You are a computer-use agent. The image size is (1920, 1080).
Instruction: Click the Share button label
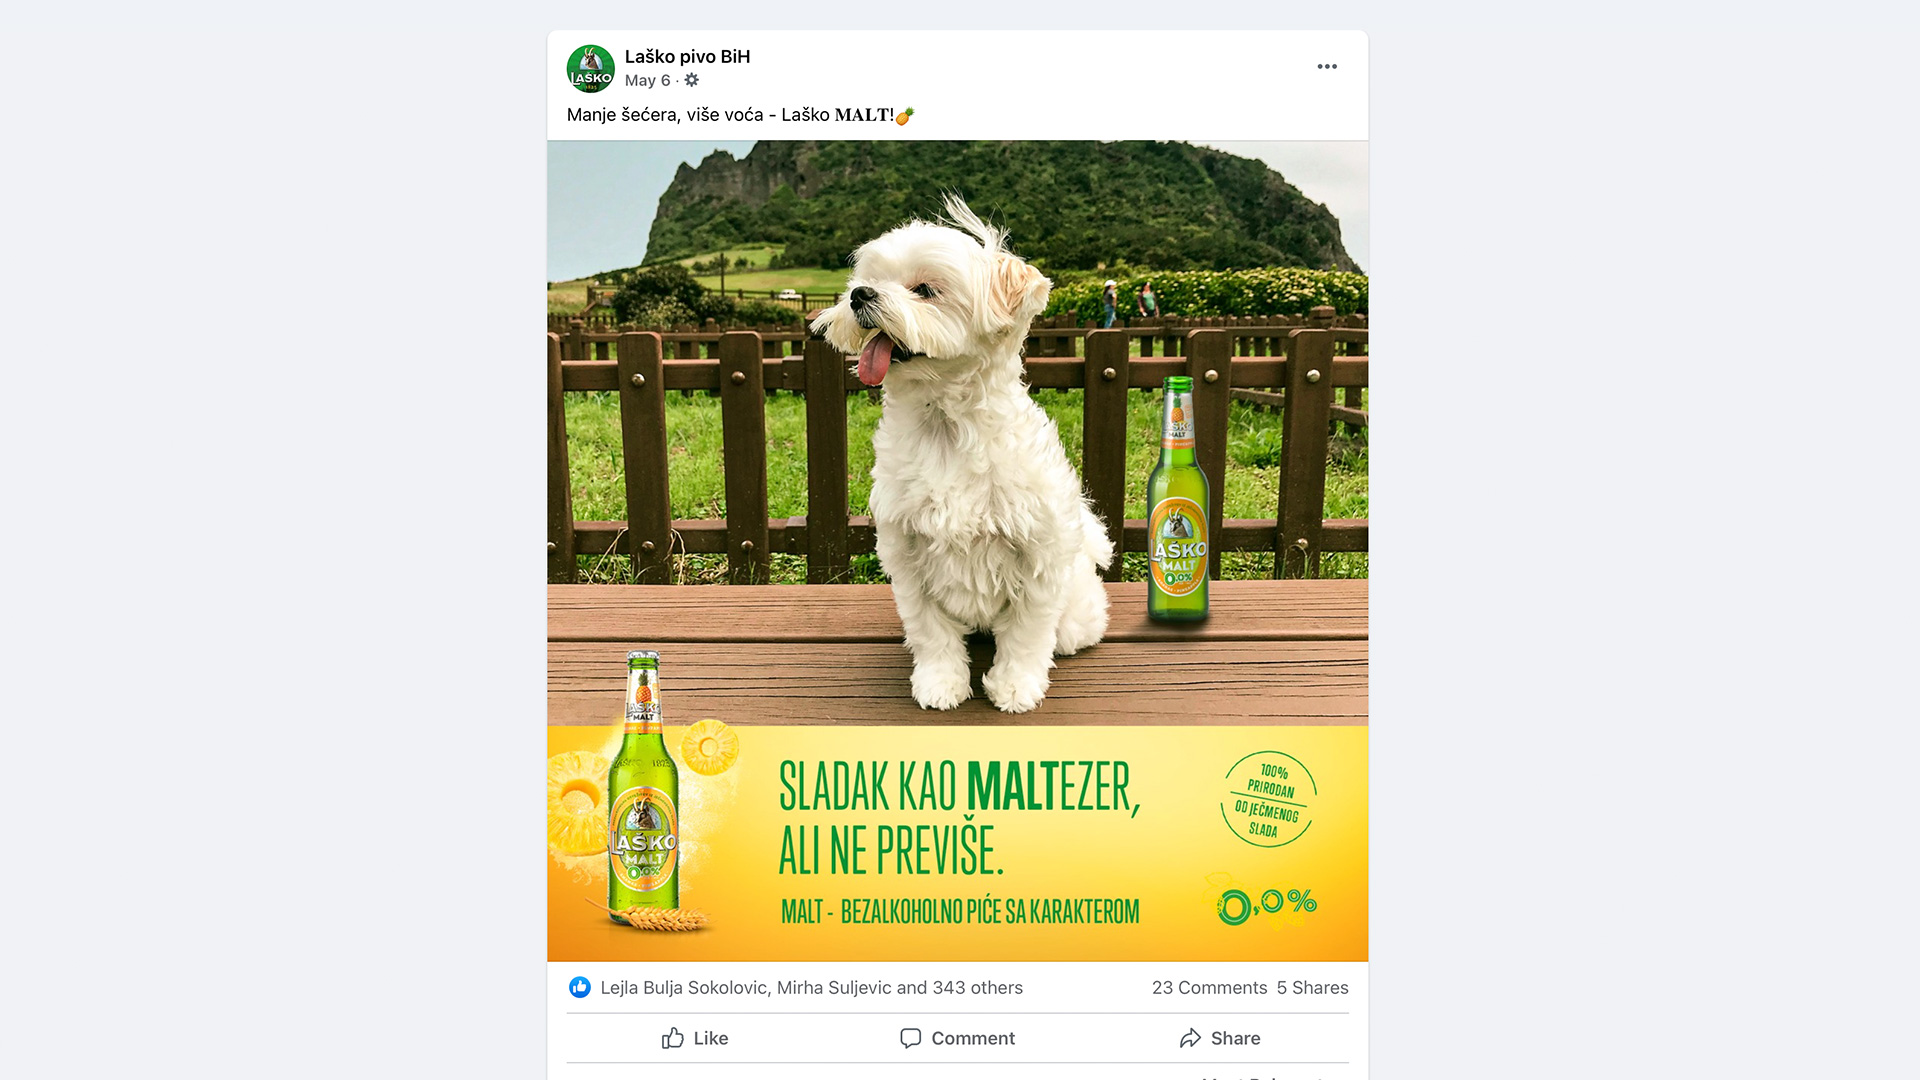[1235, 1038]
